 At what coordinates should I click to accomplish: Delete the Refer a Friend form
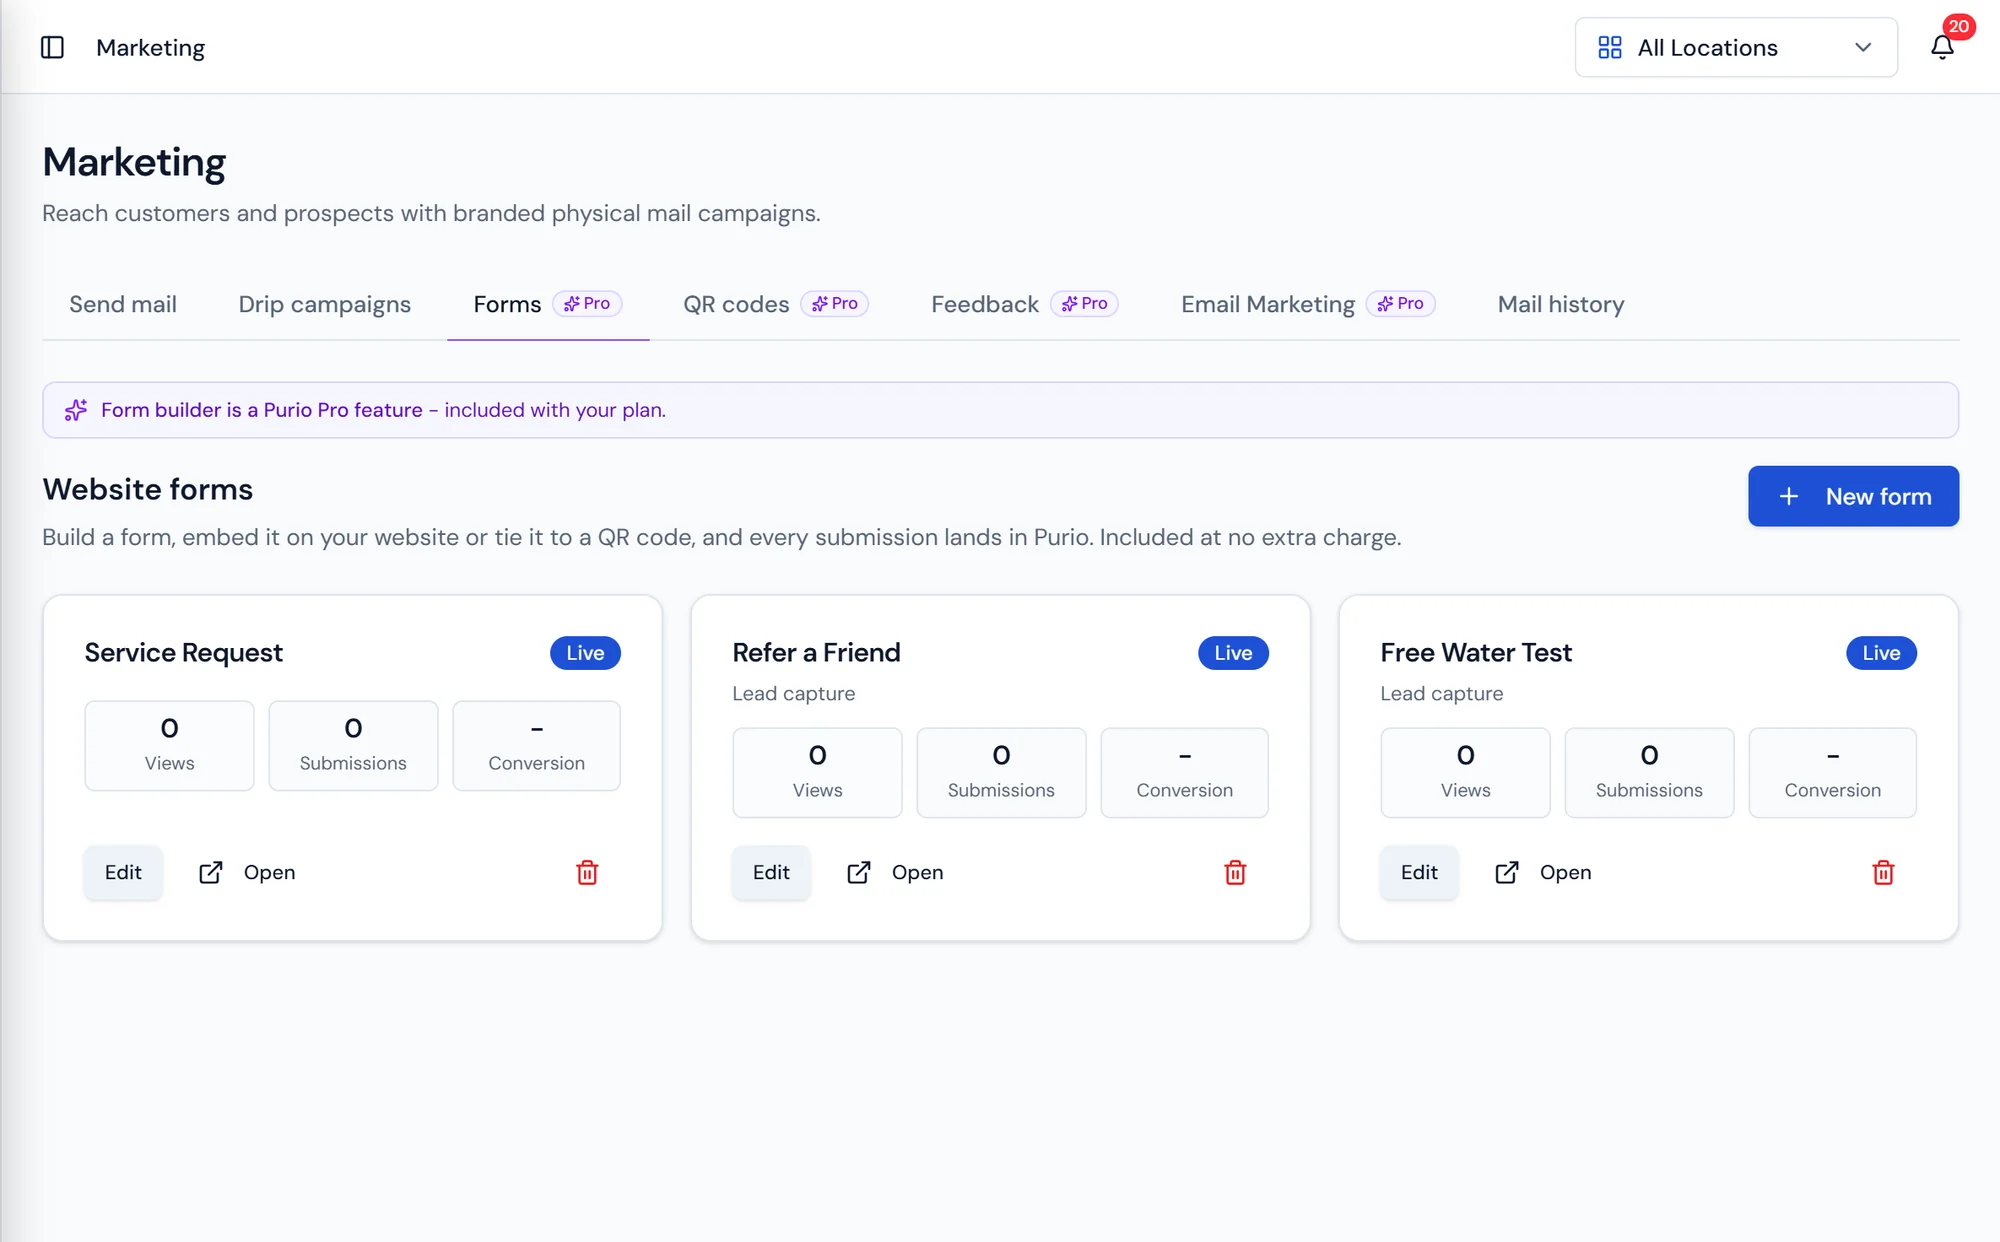pyautogui.click(x=1235, y=872)
